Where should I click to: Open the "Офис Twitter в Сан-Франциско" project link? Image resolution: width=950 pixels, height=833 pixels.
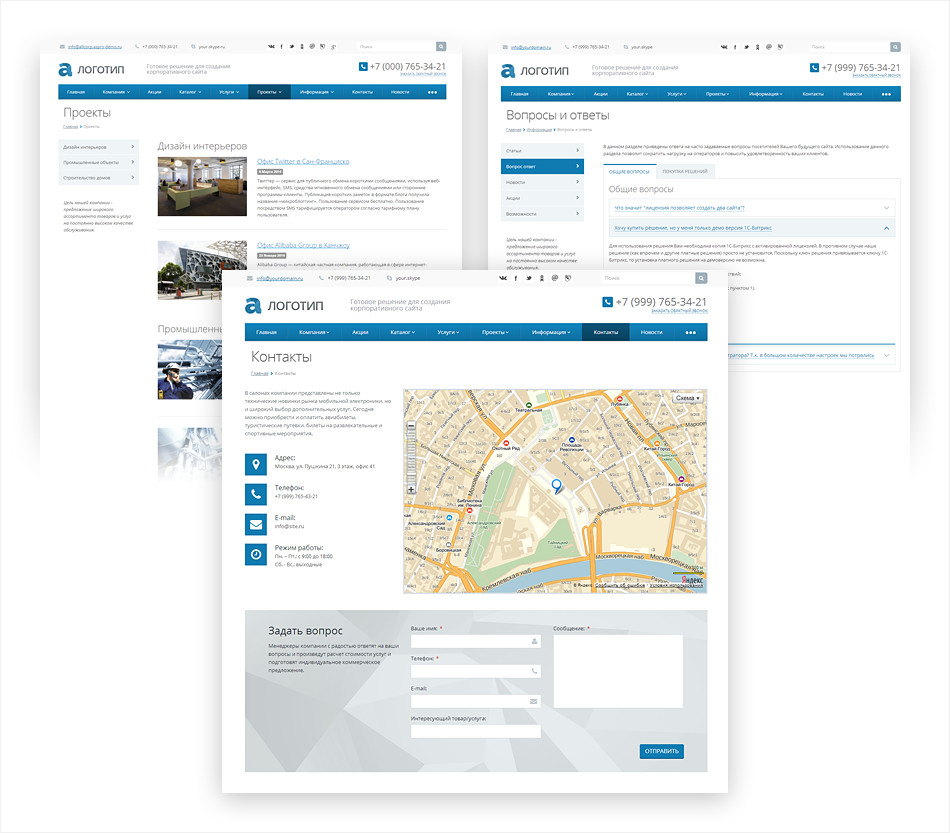(302, 161)
